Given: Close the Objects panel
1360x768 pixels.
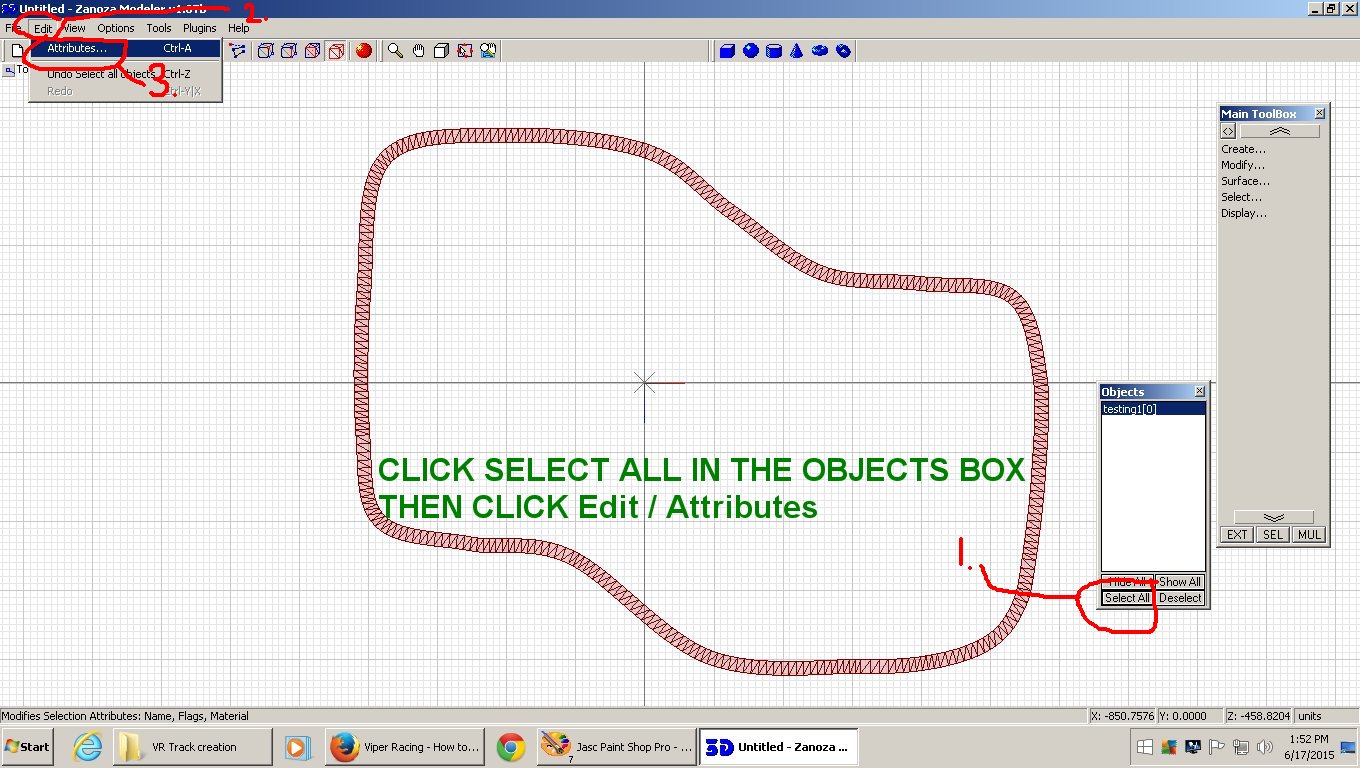Looking at the screenshot, I should coord(1200,392).
